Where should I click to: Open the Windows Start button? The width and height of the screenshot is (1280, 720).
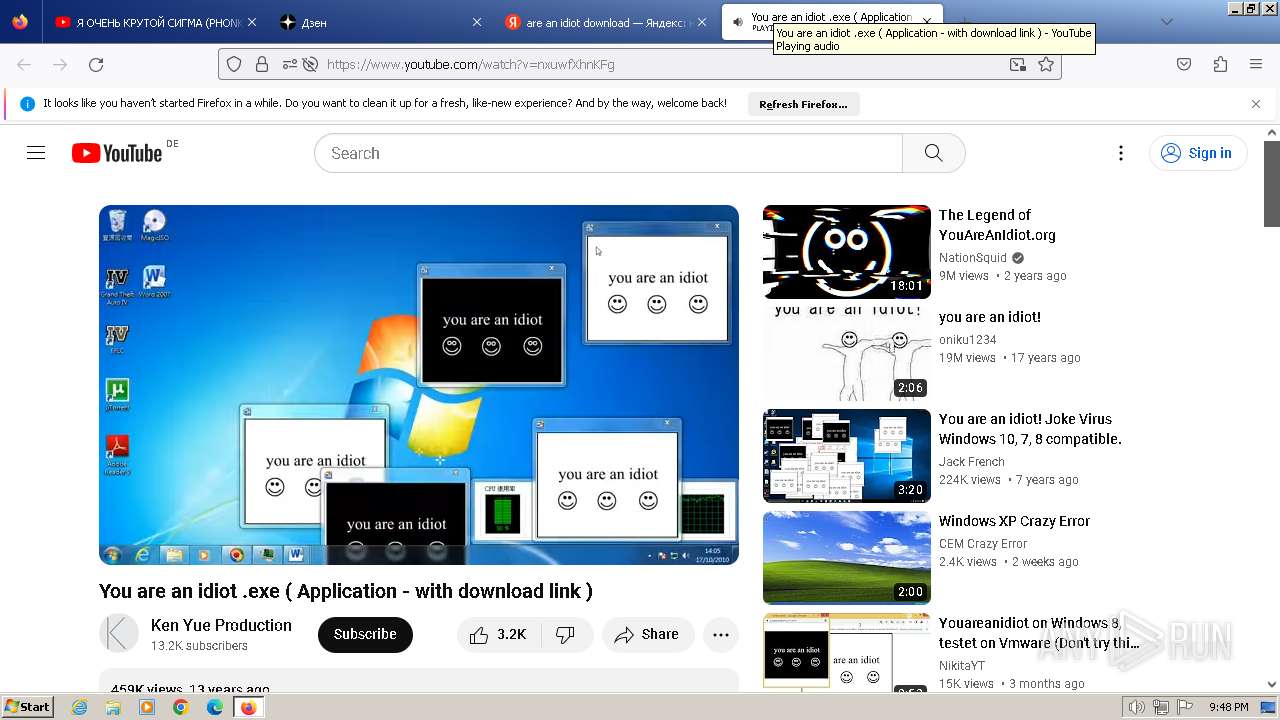tap(27, 707)
